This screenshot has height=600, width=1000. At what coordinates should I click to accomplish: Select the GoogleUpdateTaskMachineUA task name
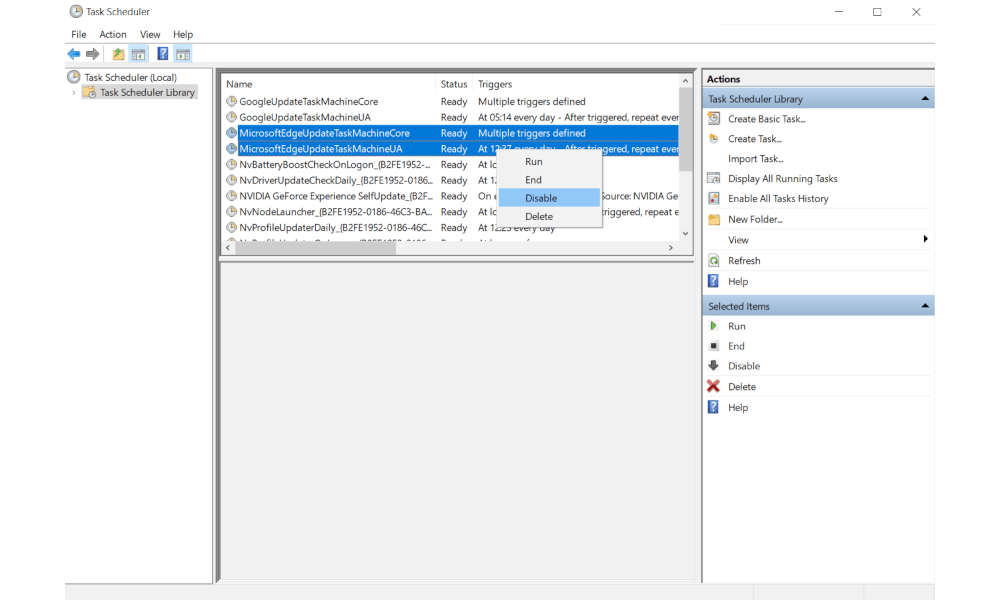coord(305,117)
